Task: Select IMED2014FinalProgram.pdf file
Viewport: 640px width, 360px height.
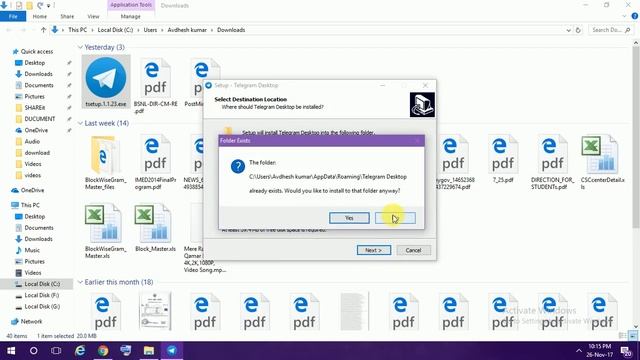Action: point(156,162)
